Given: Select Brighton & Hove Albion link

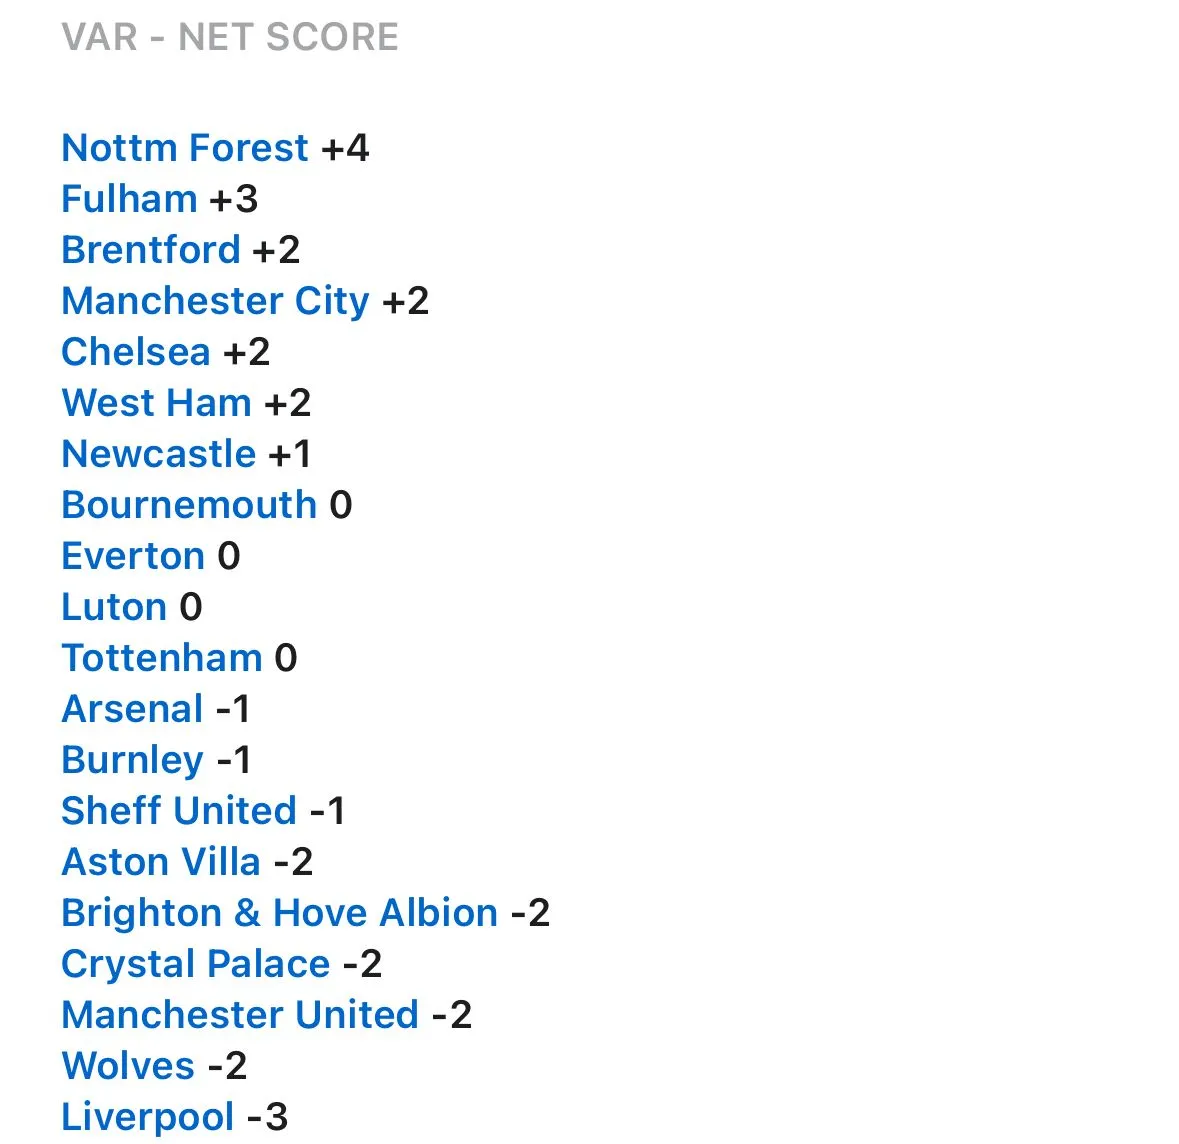Looking at the screenshot, I should (x=279, y=913).
